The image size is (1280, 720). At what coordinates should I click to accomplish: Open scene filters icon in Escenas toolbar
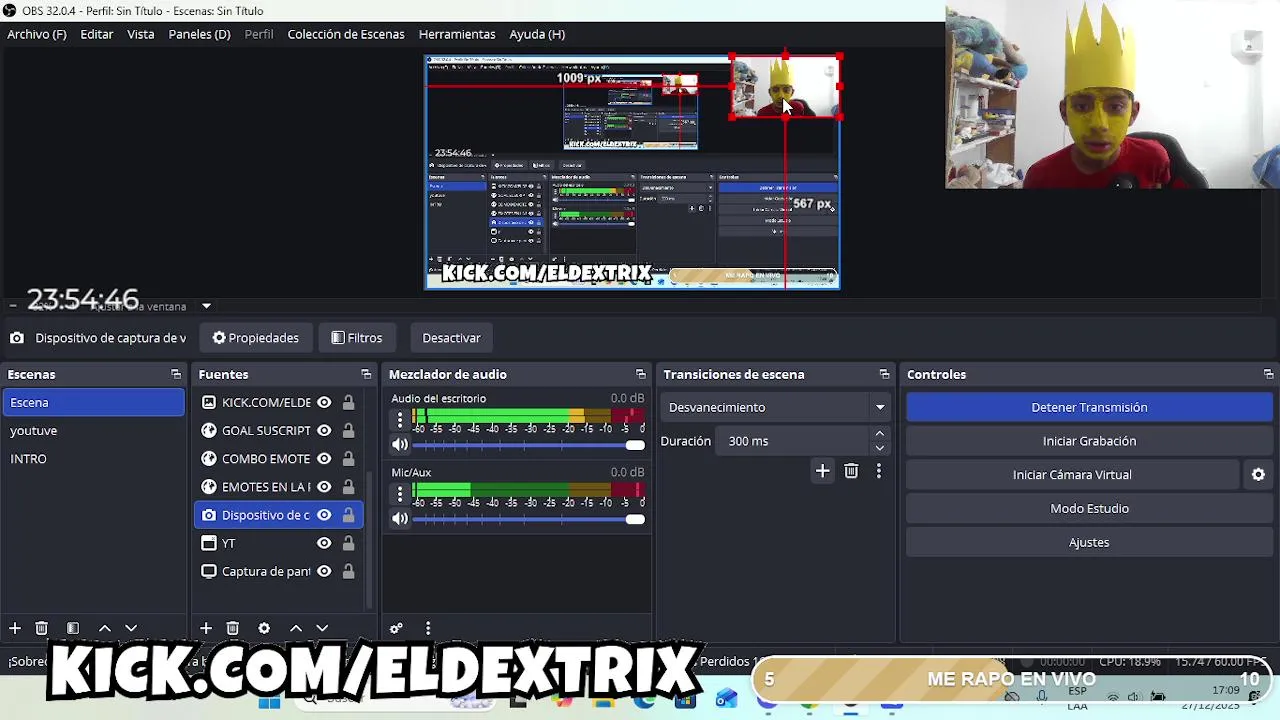tap(73, 628)
